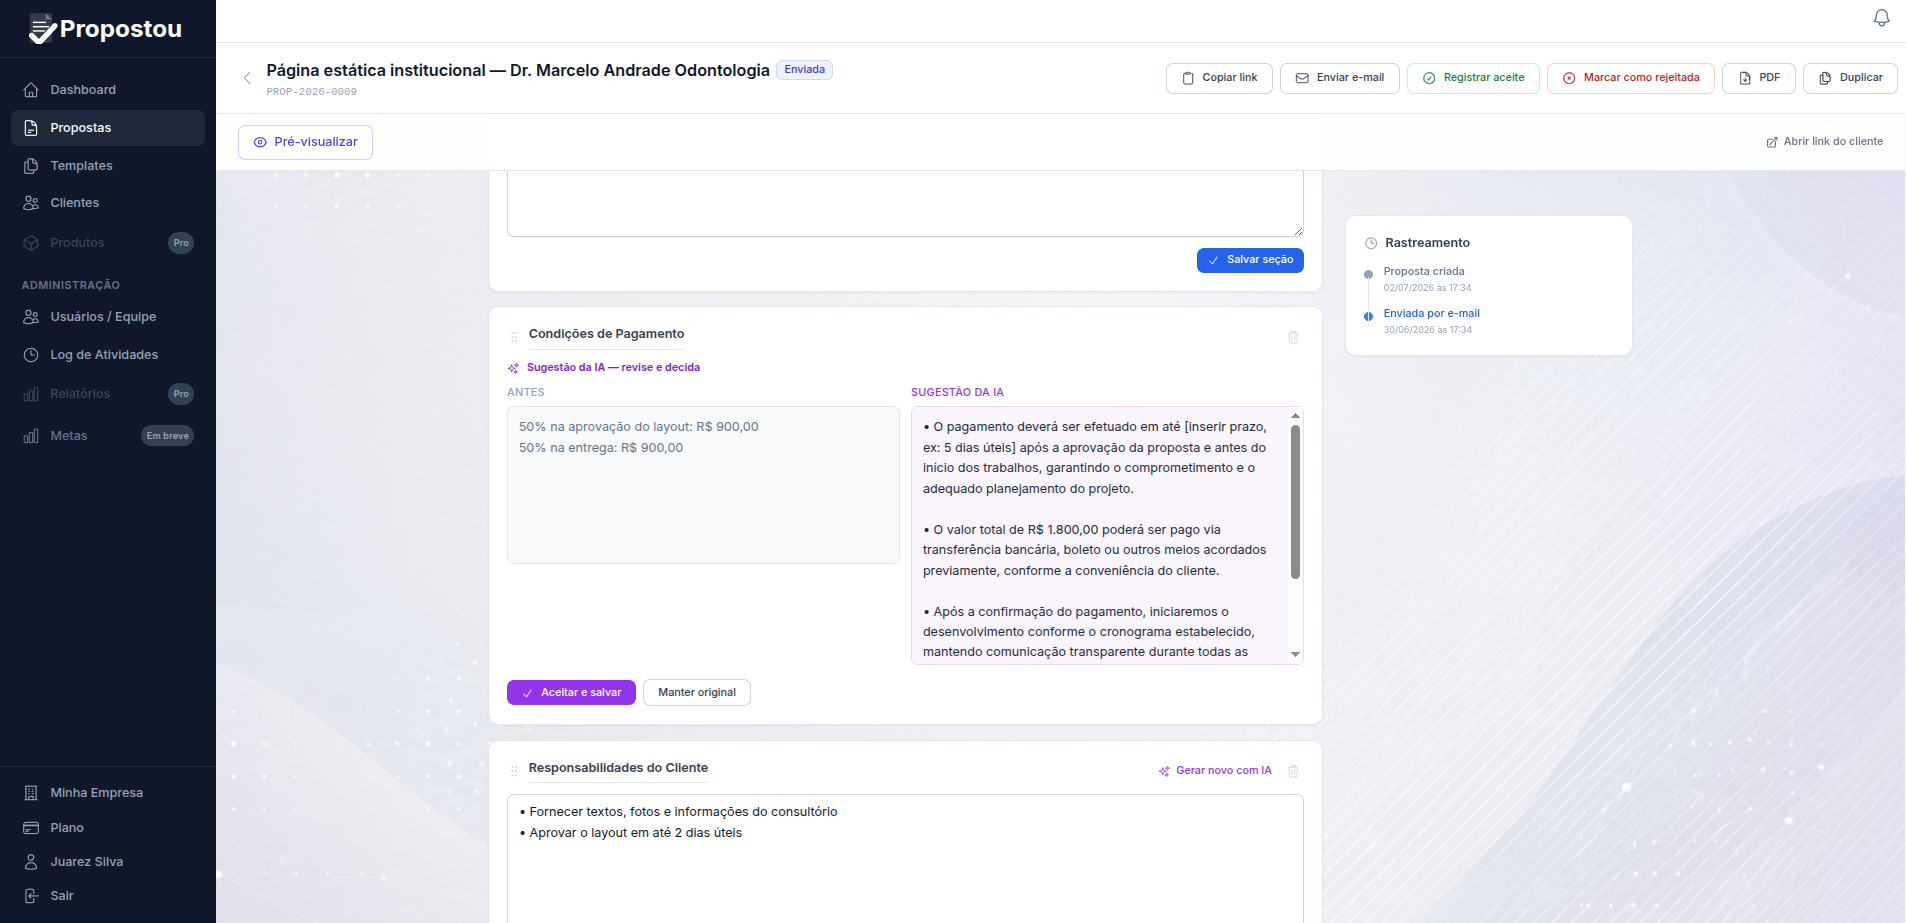Open Dashboard in sidebar
This screenshot has height=923, width=1906.
tap(108, 90)
